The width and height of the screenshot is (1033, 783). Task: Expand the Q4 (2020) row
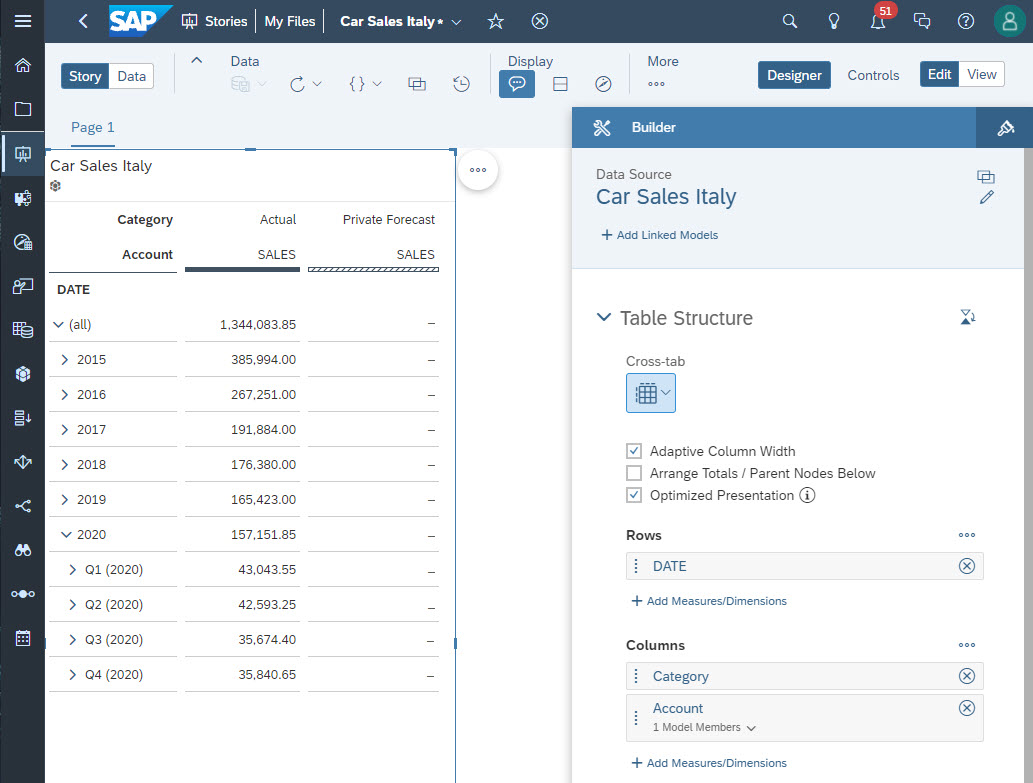coord(72,674)
